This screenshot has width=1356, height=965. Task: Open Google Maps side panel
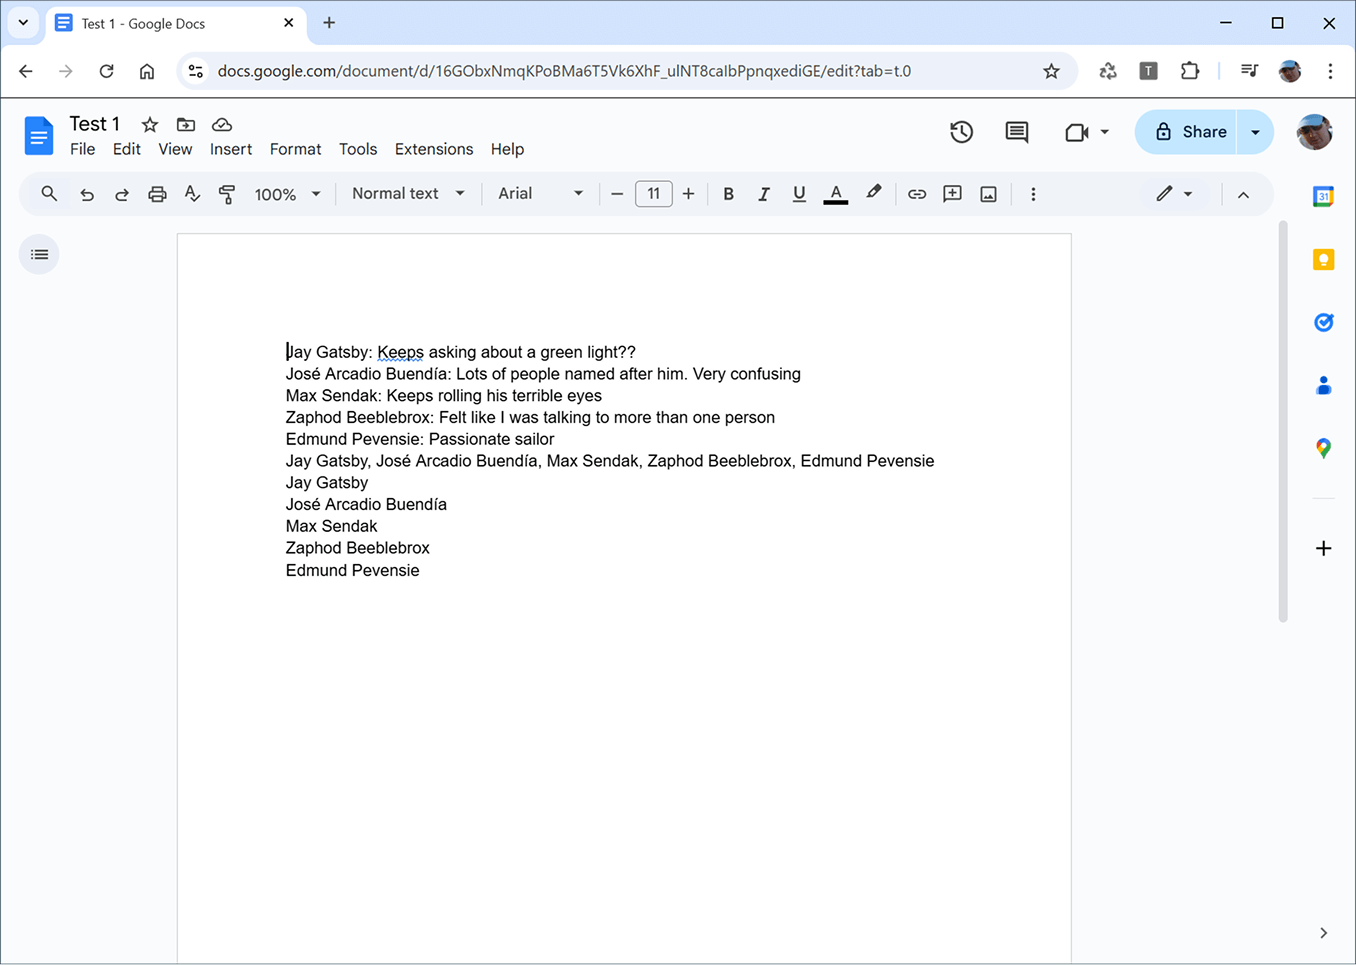pyautogui.click(x=1323, y=448)
